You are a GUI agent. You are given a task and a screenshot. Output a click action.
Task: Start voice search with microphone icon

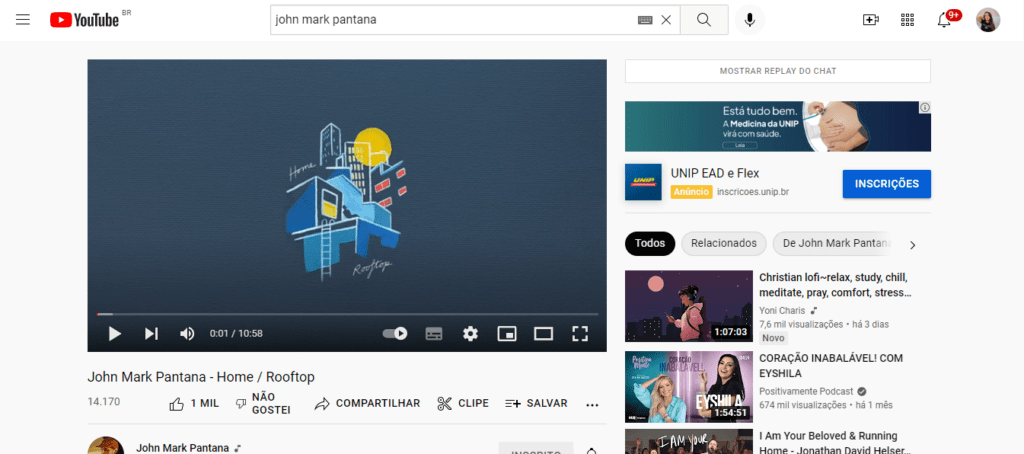748,20
